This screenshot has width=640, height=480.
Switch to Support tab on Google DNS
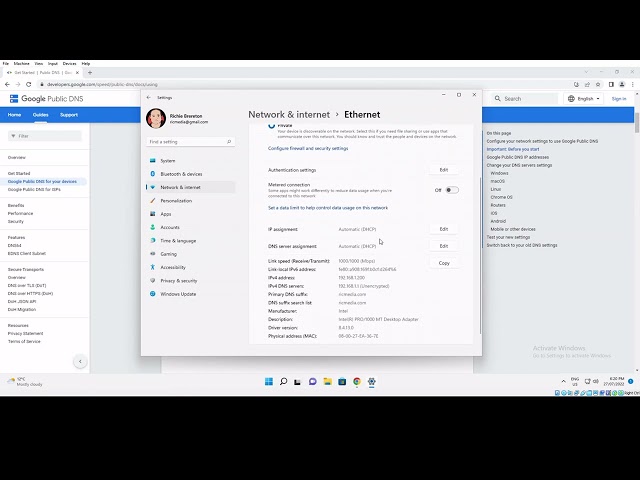point(69,115)
